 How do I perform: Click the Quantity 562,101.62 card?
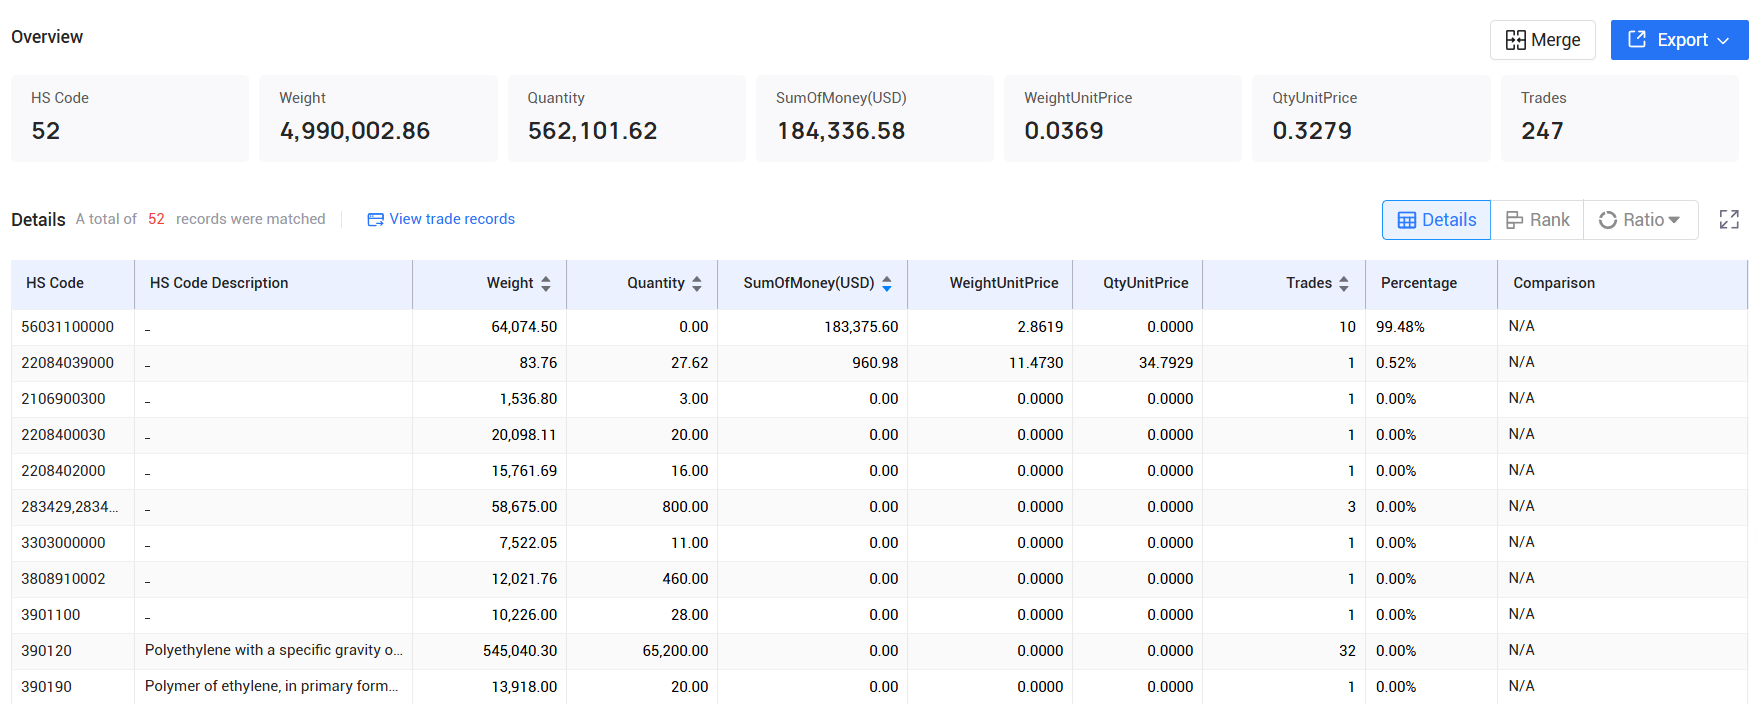[627, 118]
